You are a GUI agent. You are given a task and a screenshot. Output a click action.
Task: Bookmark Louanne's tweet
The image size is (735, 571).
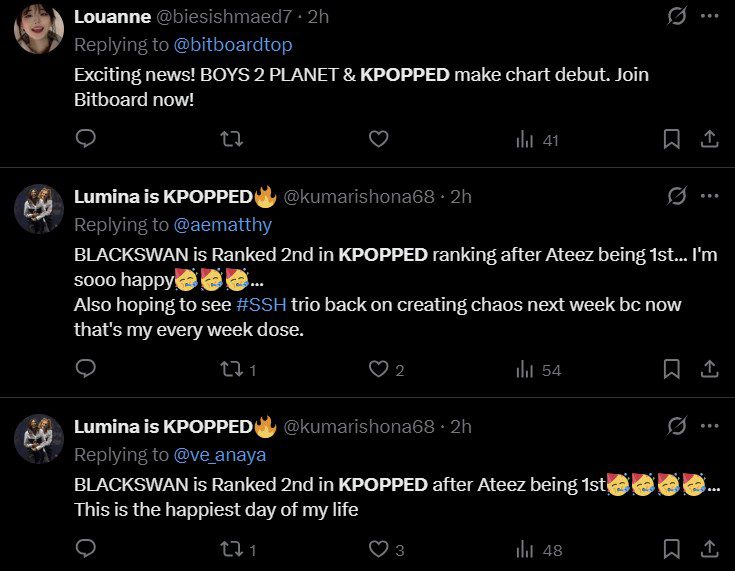pos(673,140)
